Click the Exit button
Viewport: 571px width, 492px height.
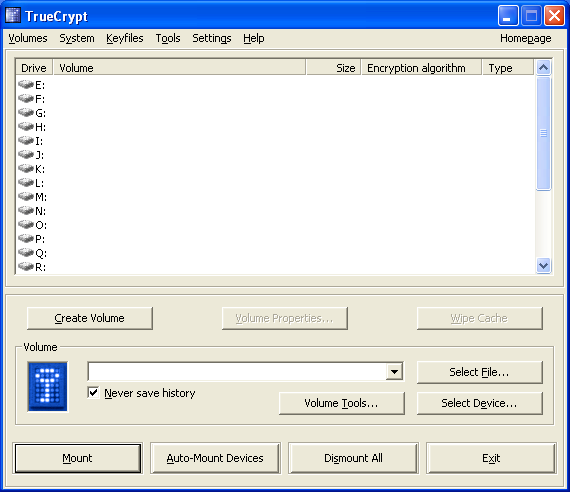(x=491, y=458)
